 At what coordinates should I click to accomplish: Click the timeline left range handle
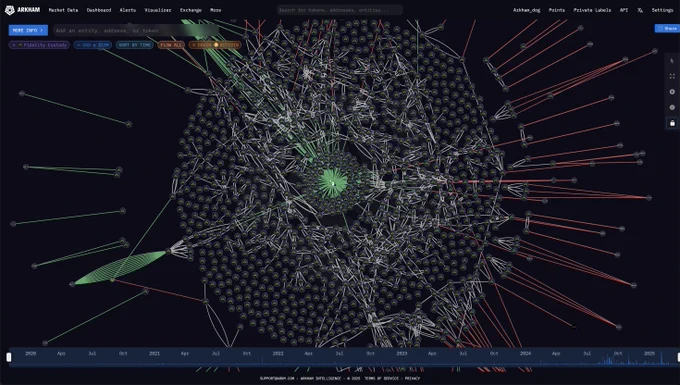click(x=9, y=357)
